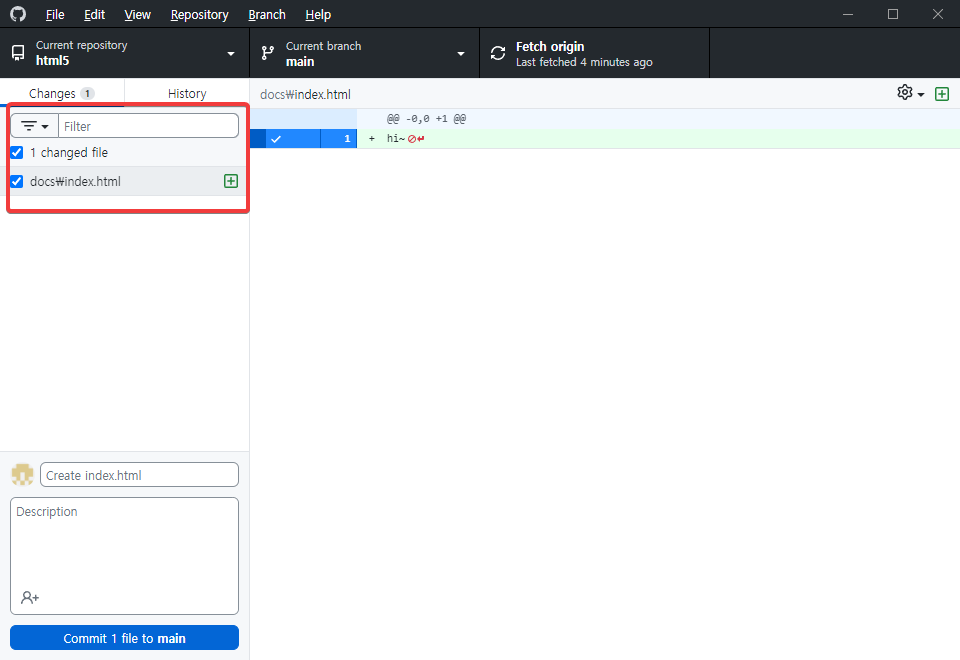Open the Current repository dropdown
Image resolution: width=960 pixels, height=660 pixels.
229,53
